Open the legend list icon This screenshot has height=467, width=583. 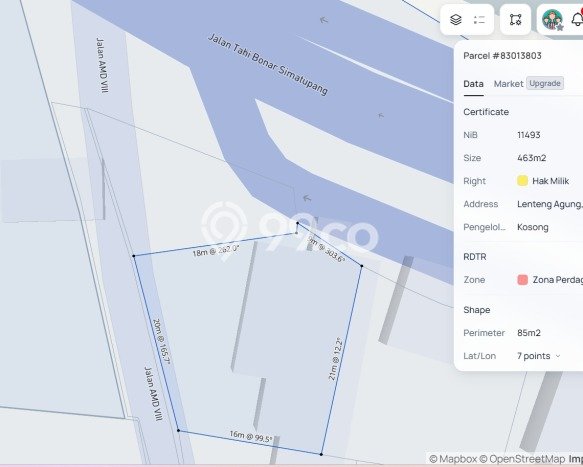479,19
